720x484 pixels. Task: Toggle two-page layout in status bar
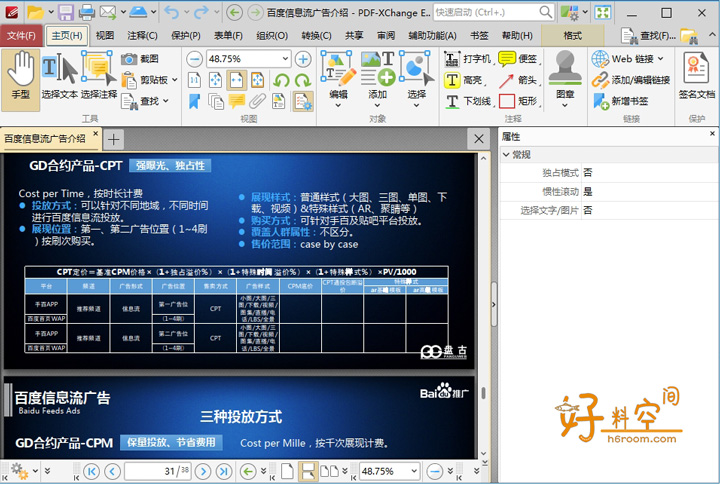(x=329, y=471)
